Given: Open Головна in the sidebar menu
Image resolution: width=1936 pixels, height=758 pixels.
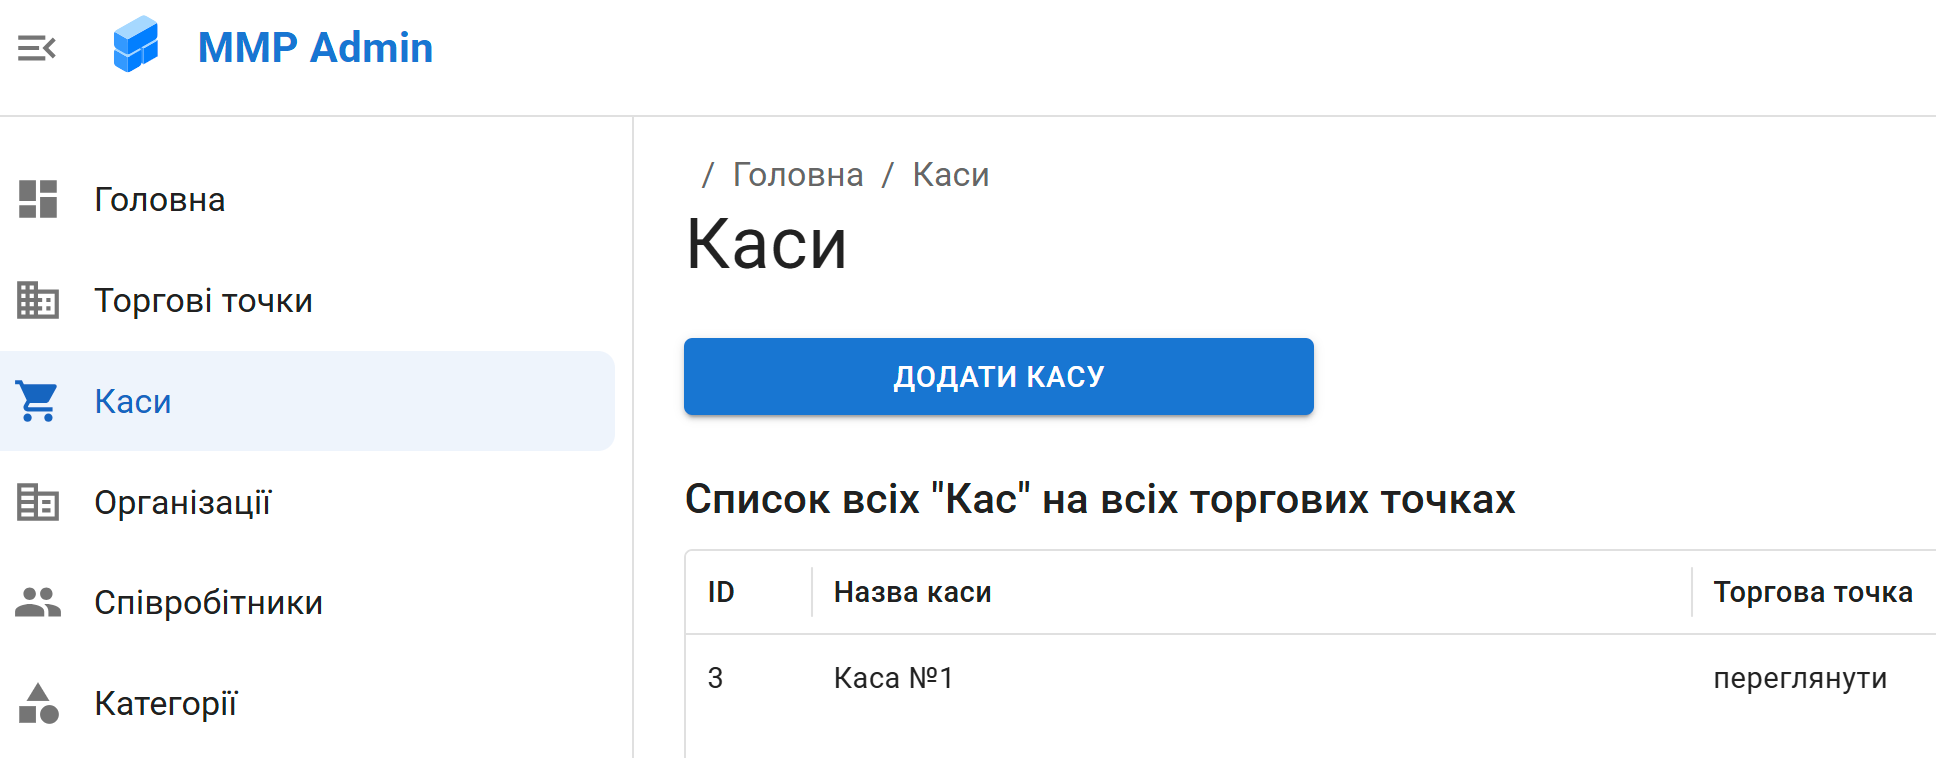Looking at the screenshot, I should point(160,200).
